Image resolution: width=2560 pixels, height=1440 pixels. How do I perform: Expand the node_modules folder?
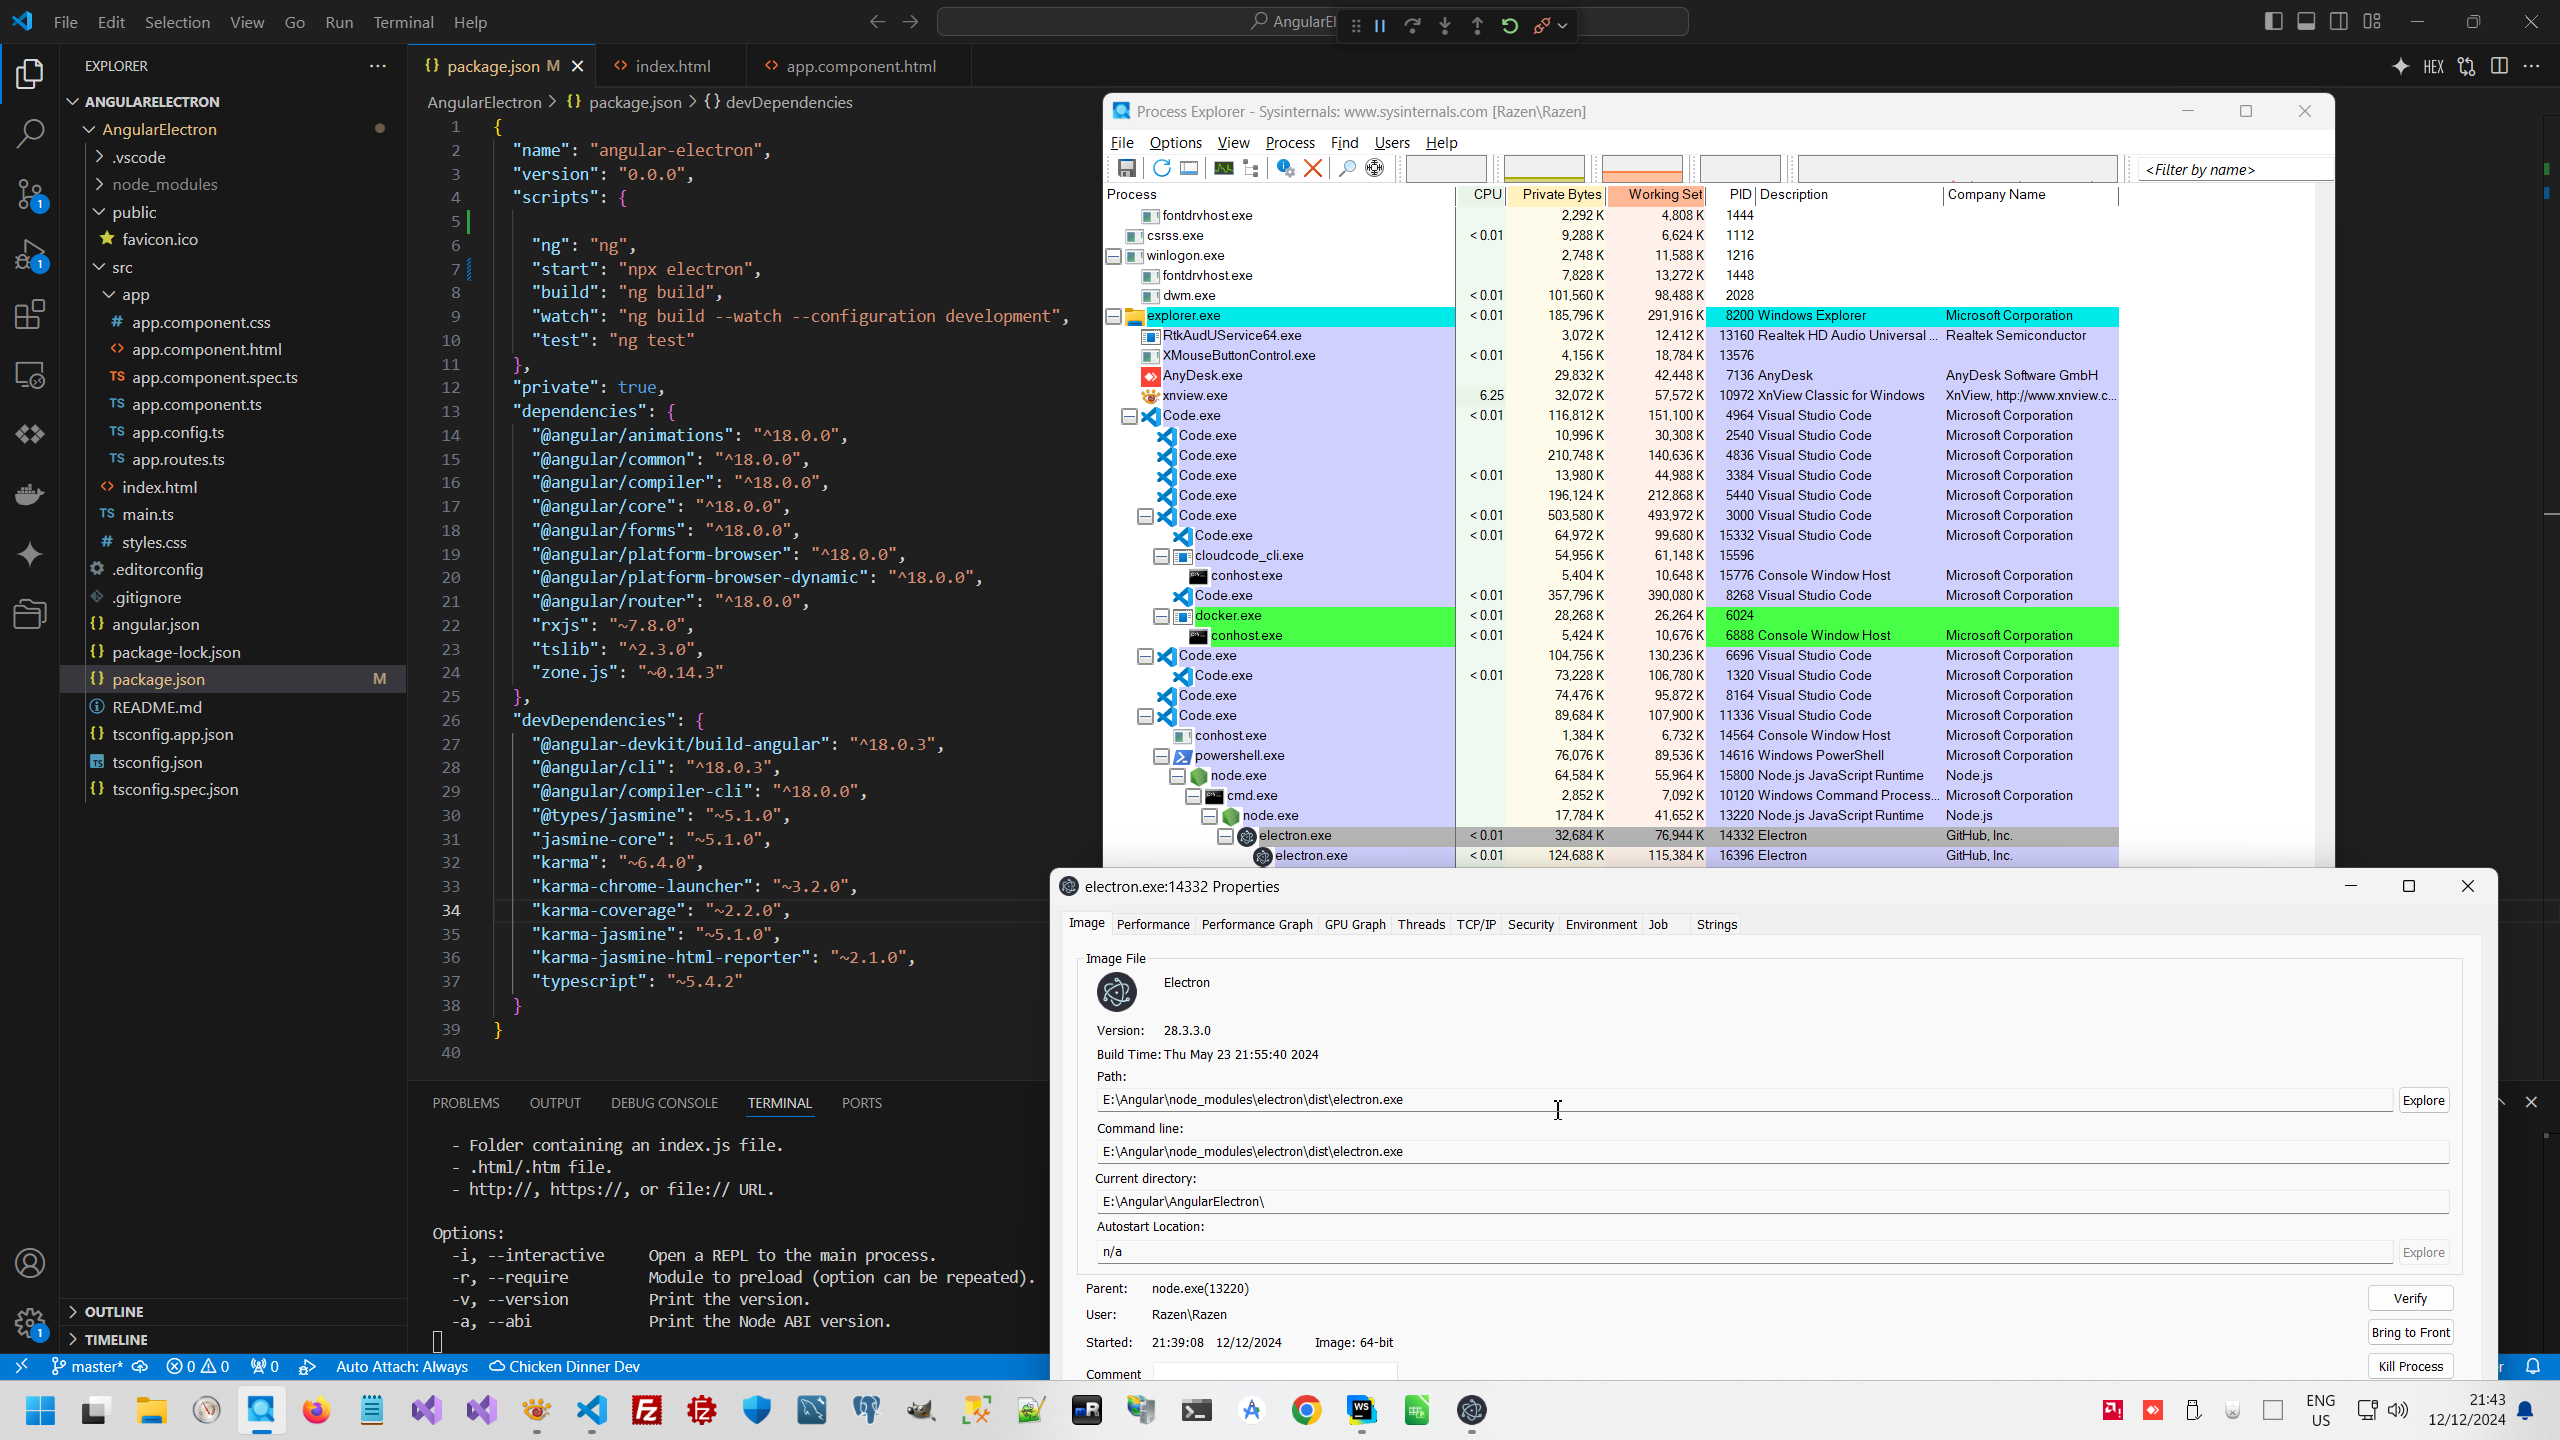tap(164, 184)
